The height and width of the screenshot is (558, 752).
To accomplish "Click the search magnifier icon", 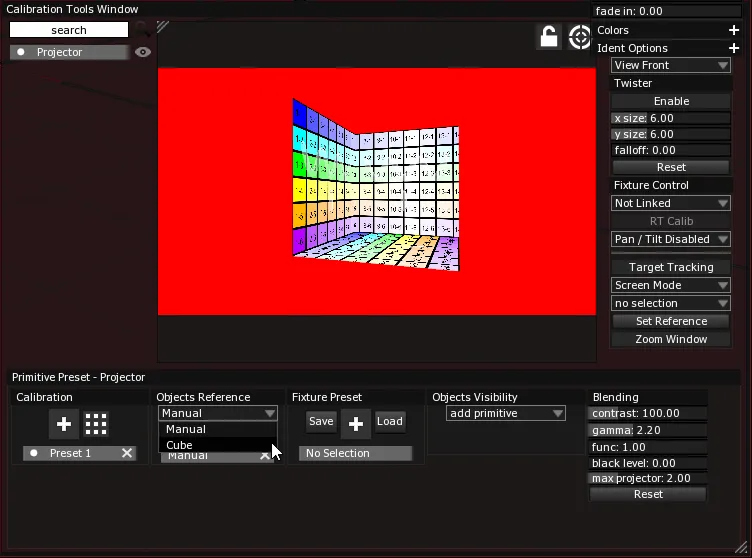I will 142,29.
